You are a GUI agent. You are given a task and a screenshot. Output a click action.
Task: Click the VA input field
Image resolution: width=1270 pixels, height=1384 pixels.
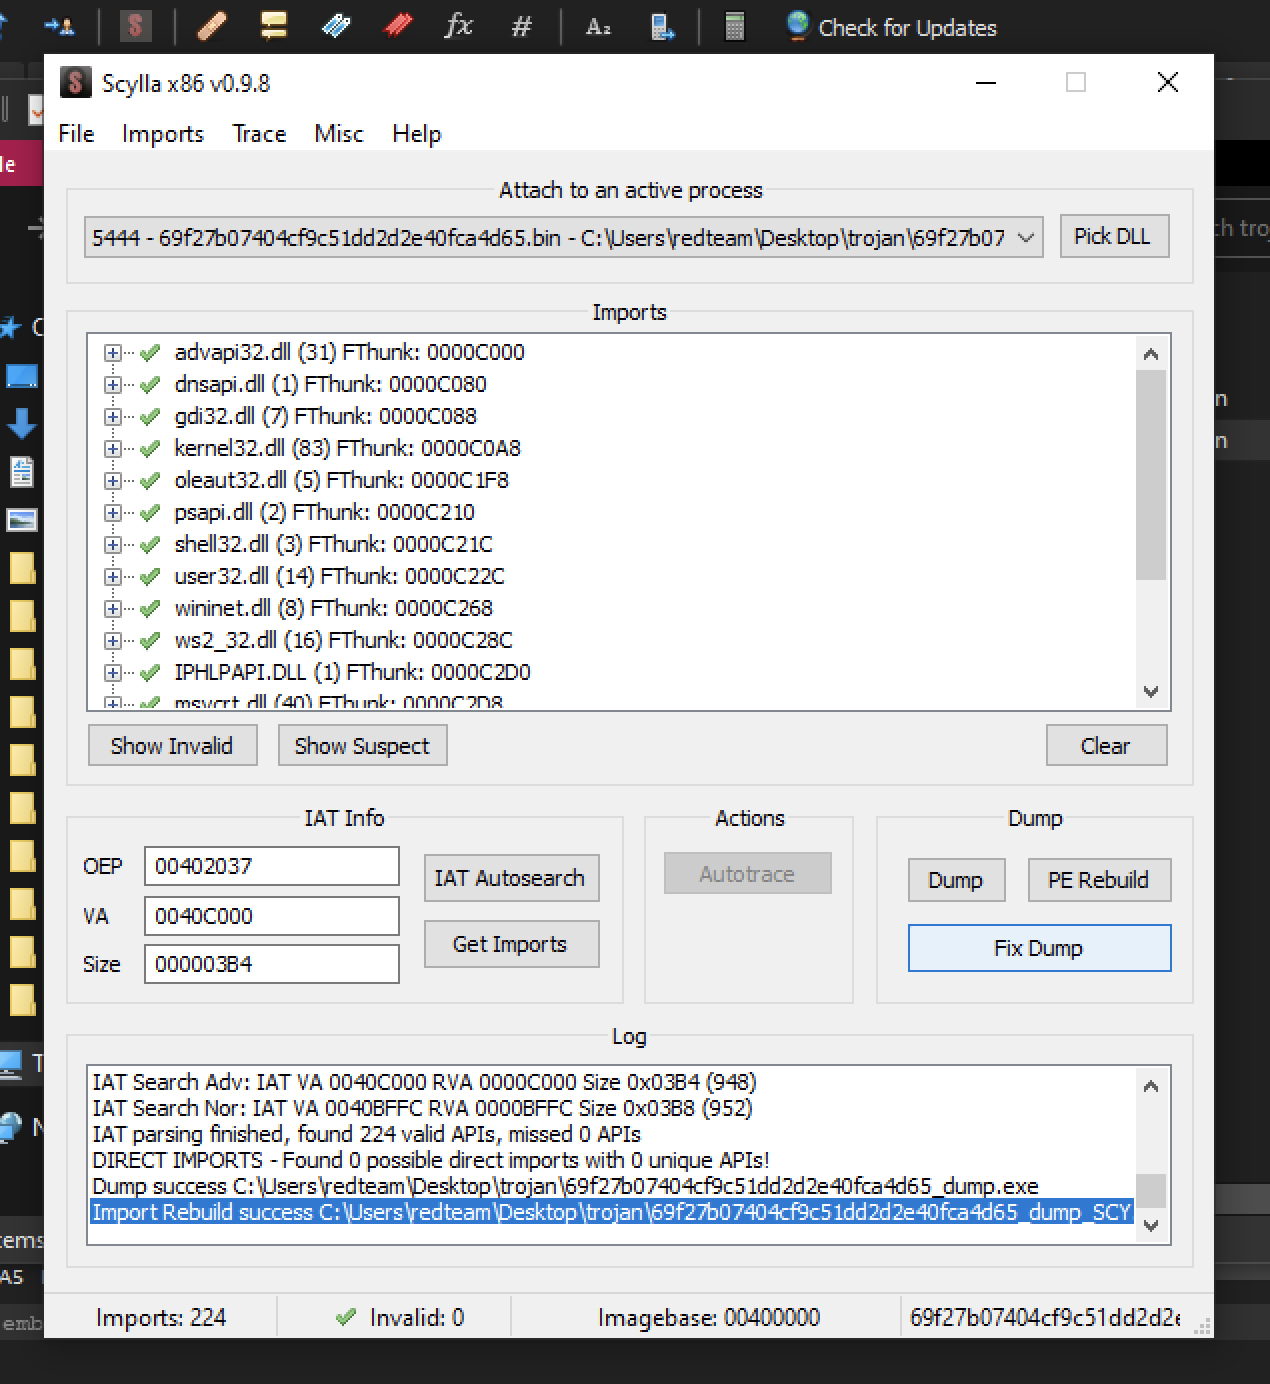click(272, 916)
